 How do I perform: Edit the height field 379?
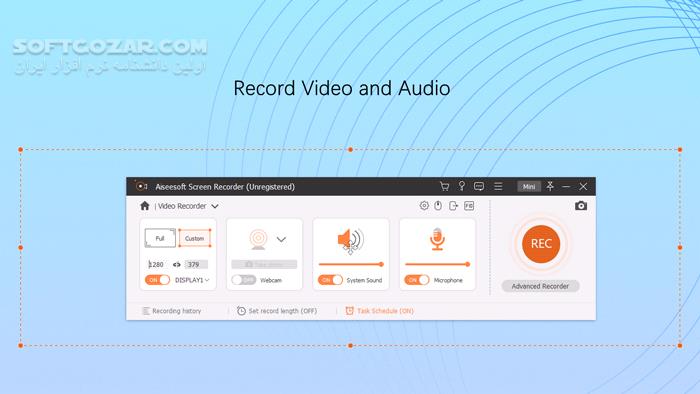tap(196, 265)
